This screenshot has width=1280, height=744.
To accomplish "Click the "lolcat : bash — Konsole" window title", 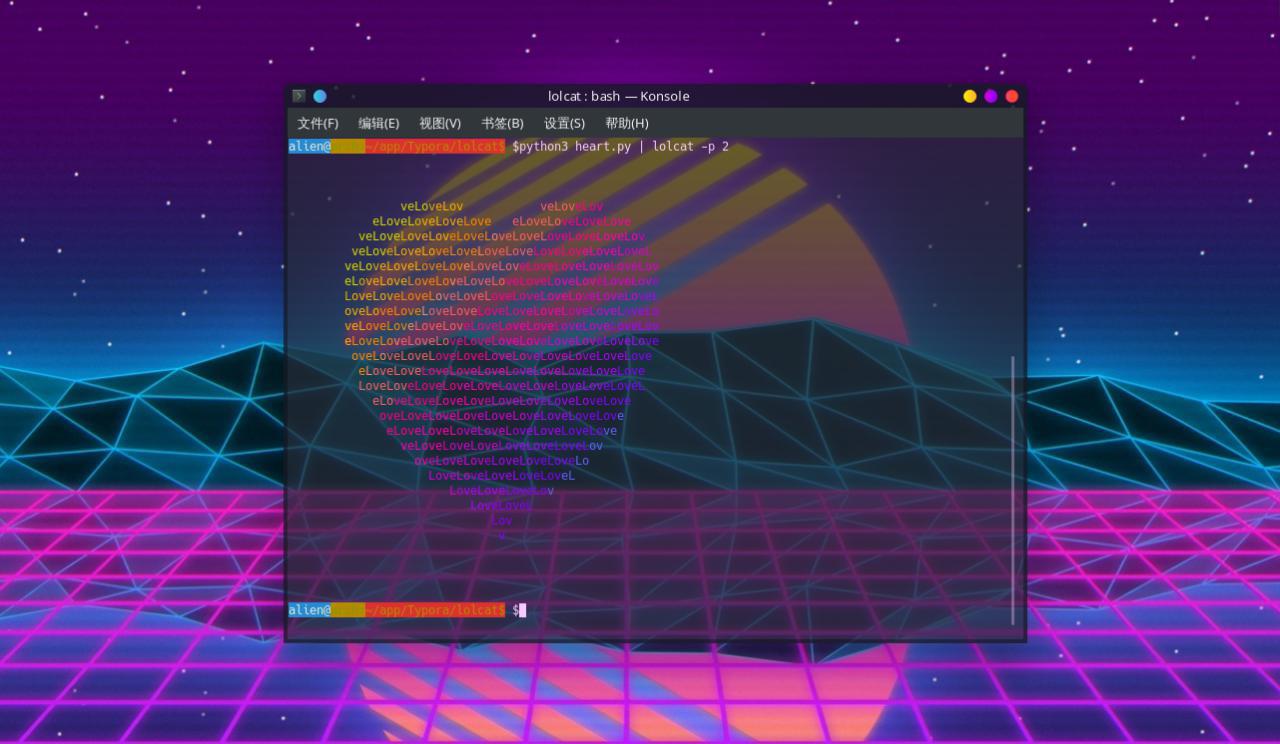I will [x=619, y=96].
